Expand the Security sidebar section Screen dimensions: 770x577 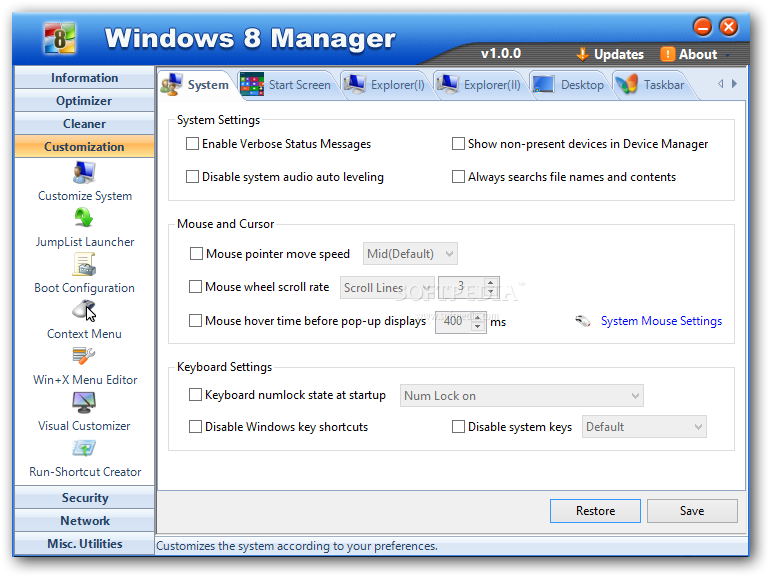pos(84,498)
